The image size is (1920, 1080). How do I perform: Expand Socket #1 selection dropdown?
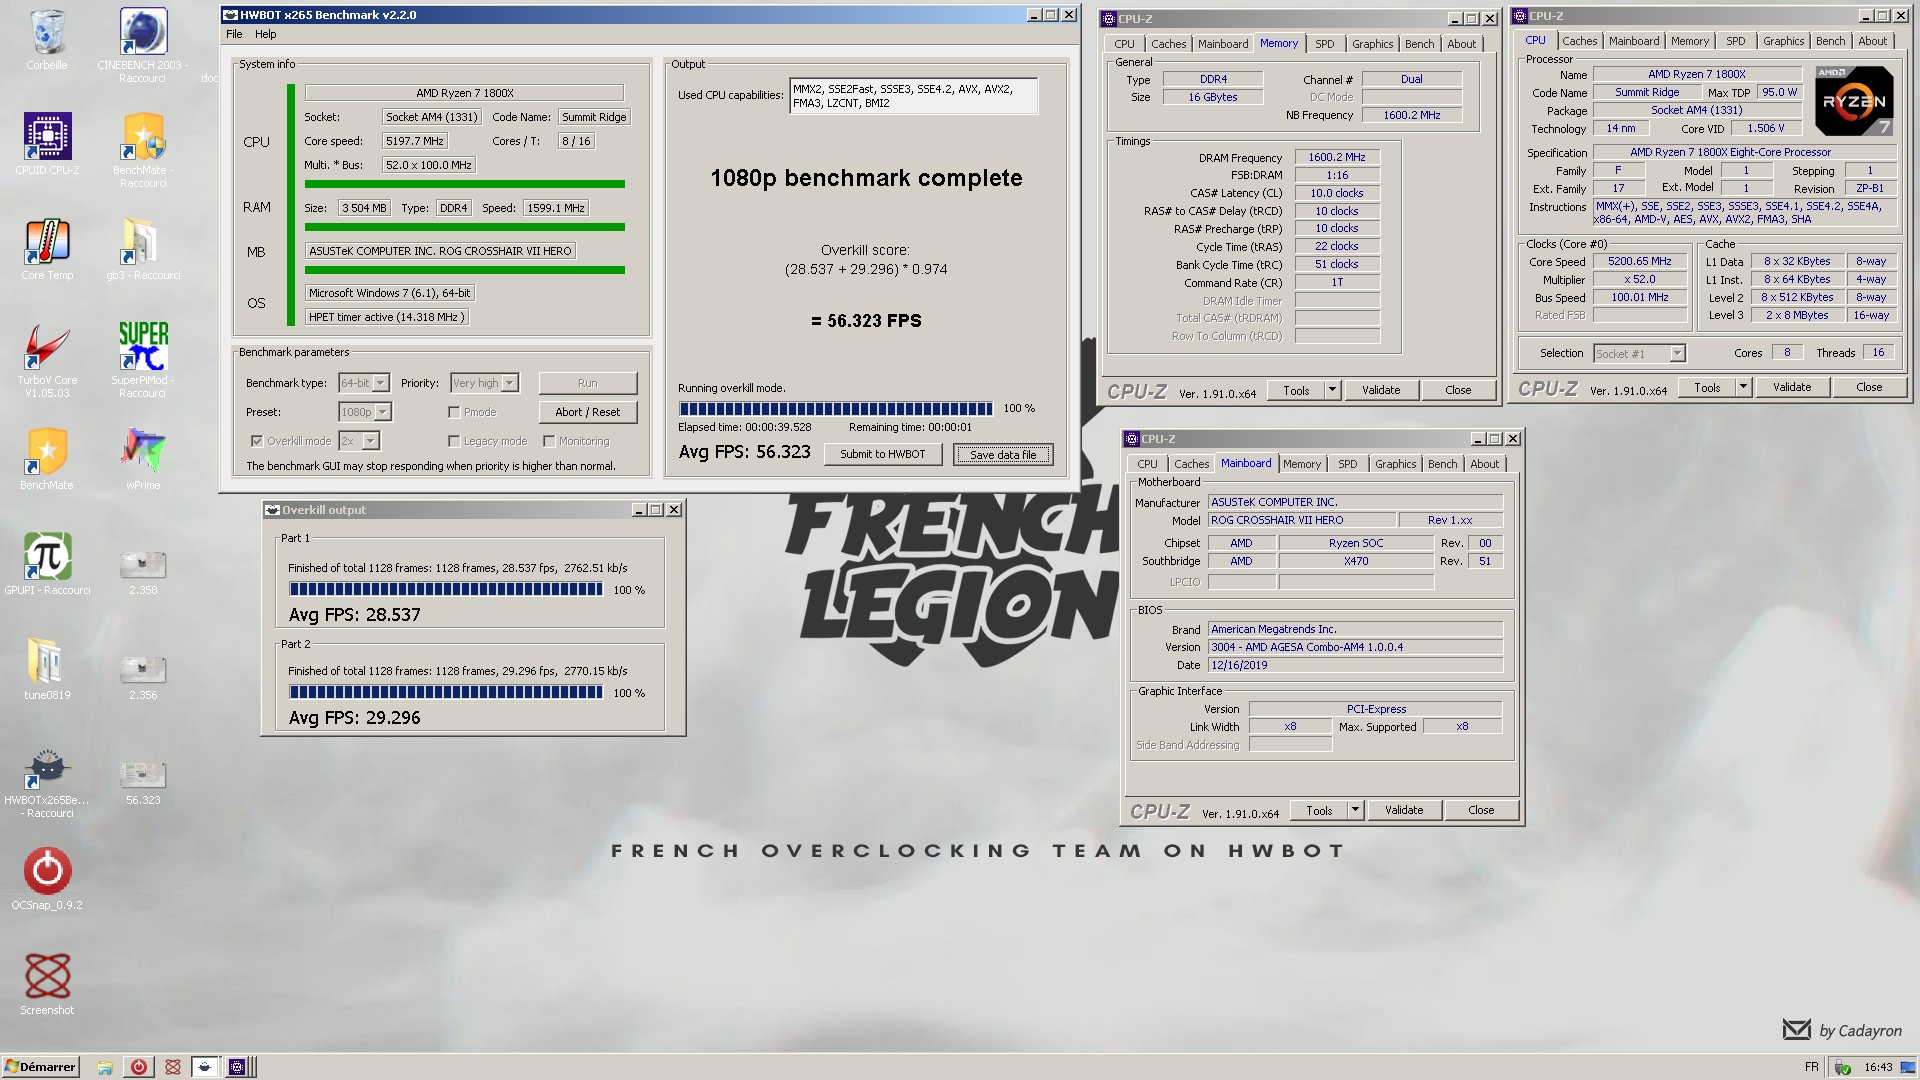(1678, 353)
